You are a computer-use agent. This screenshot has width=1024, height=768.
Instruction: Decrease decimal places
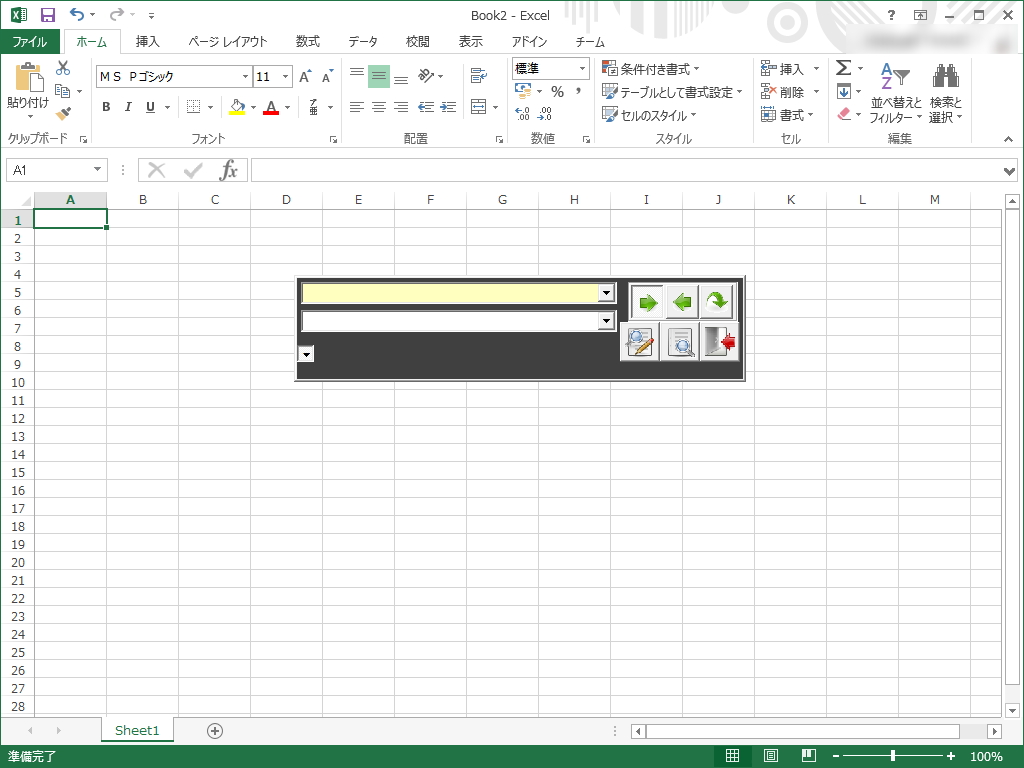pyautogui.click(x=545, y=114)
